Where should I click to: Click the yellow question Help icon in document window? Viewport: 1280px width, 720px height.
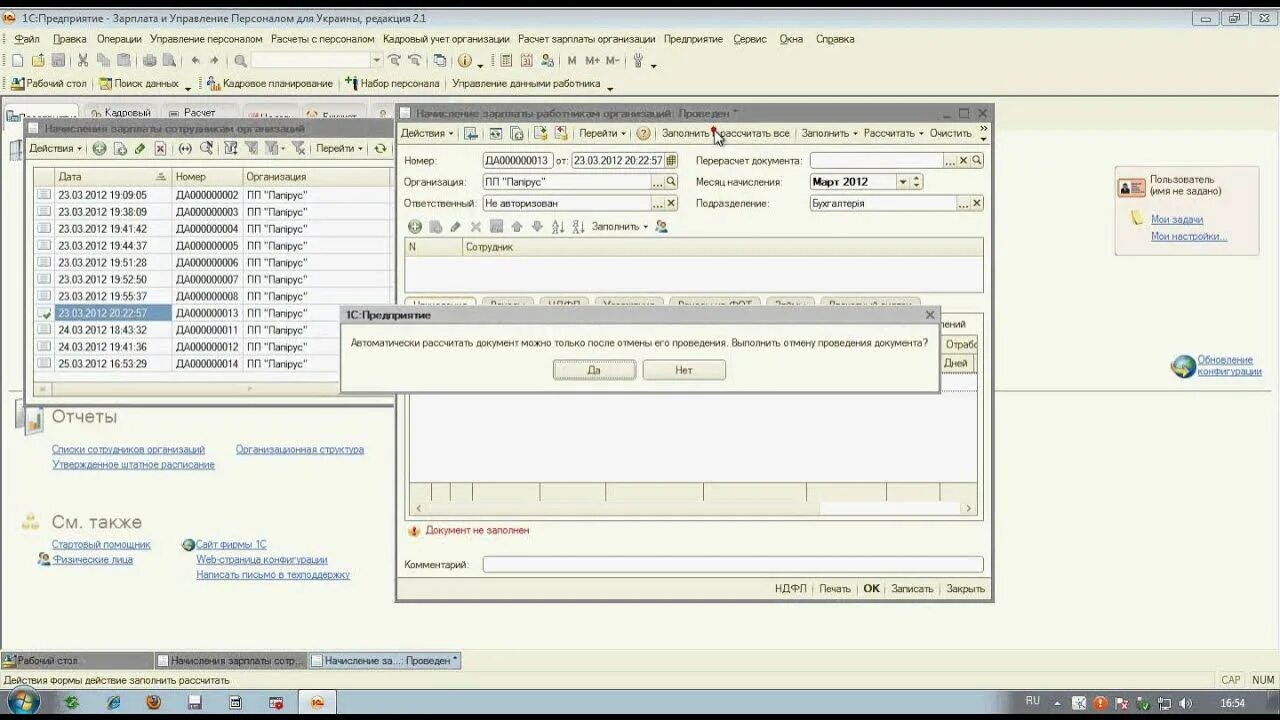click(x=643, y=133)
